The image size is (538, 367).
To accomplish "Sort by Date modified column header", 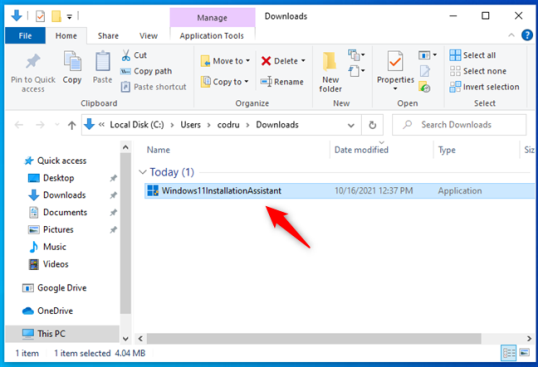I will (x=361, y=150).
